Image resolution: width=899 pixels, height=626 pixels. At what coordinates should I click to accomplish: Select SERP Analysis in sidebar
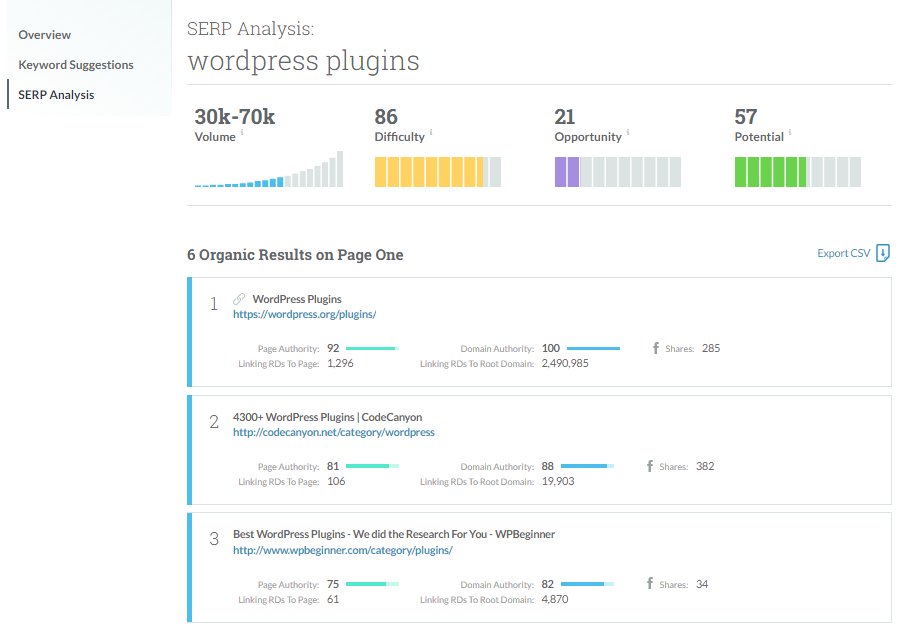coord(56,95)
